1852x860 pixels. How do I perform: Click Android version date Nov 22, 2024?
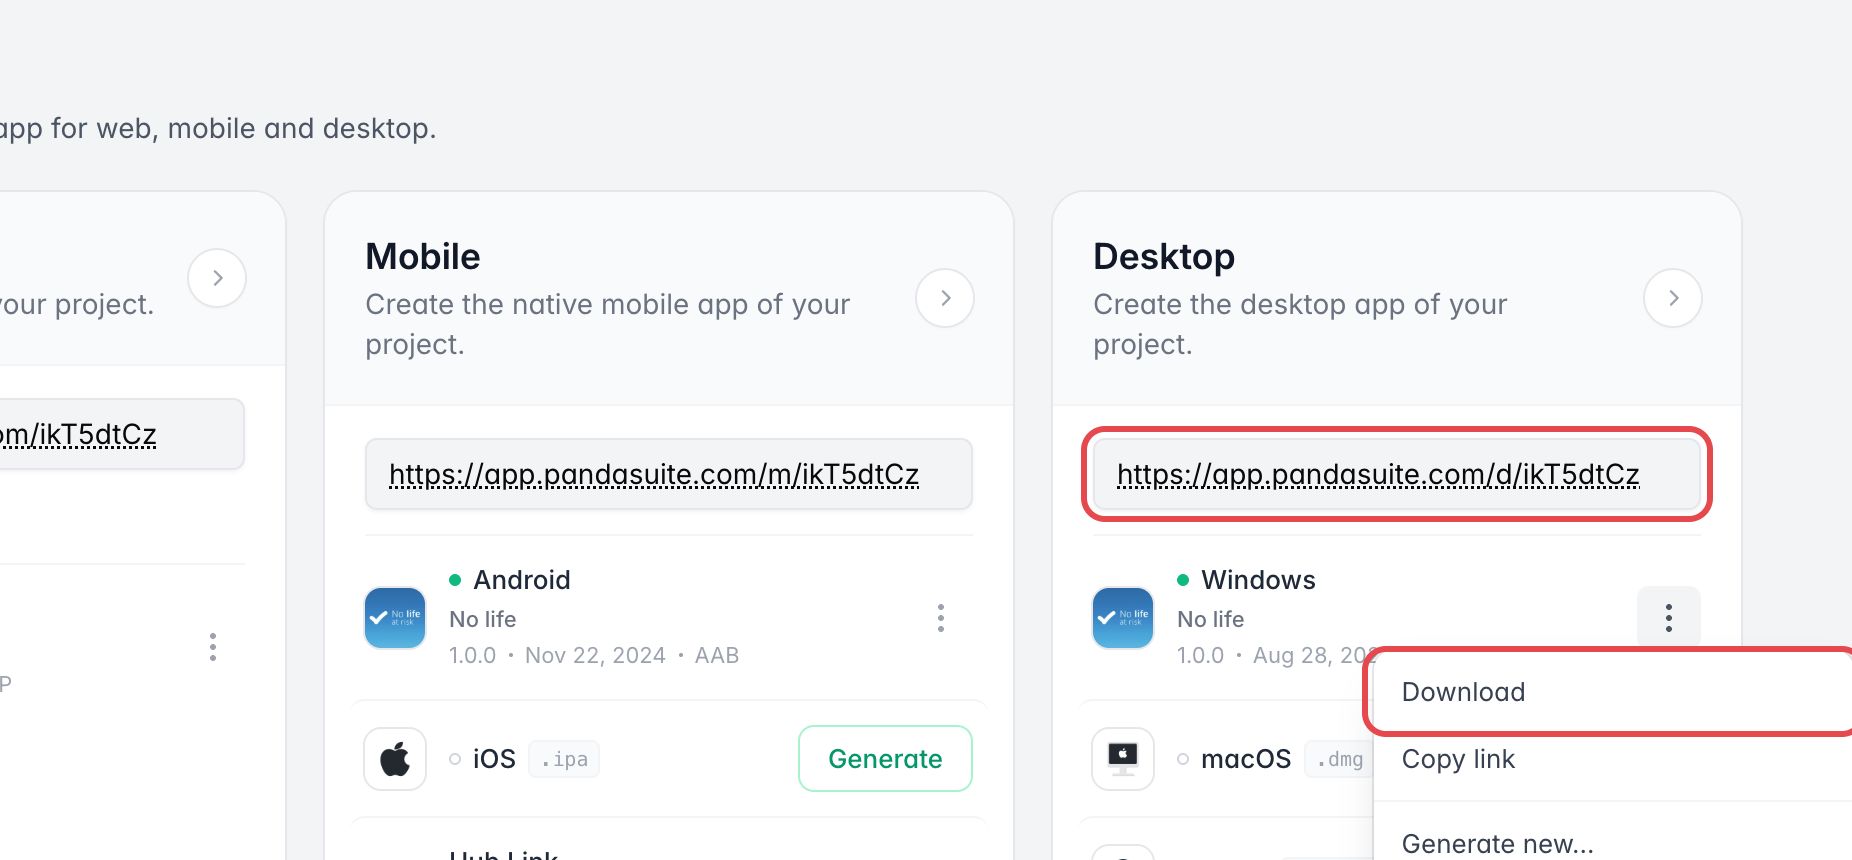click(595, 655)
